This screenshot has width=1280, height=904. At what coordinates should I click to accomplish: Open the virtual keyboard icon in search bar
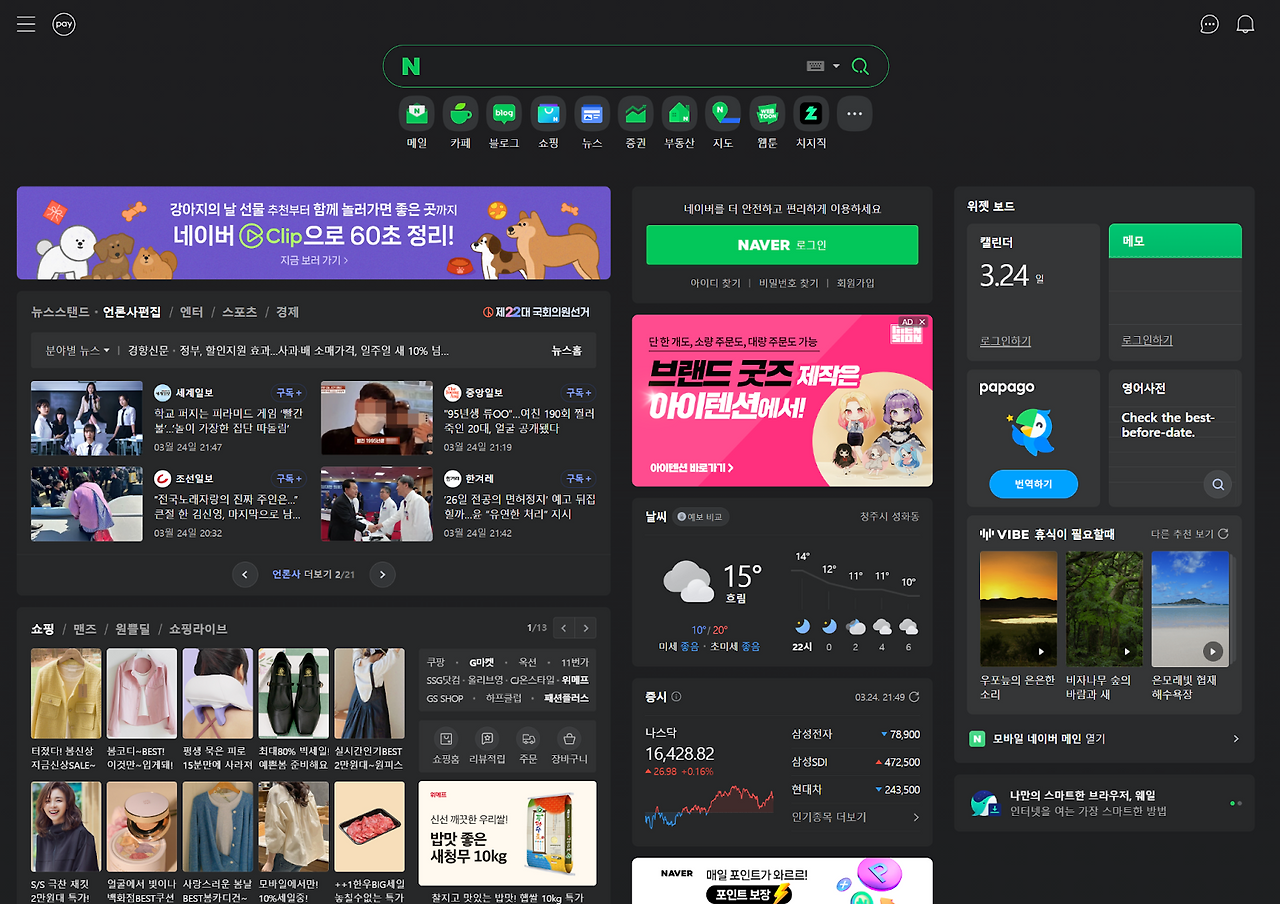coord(815,67)
